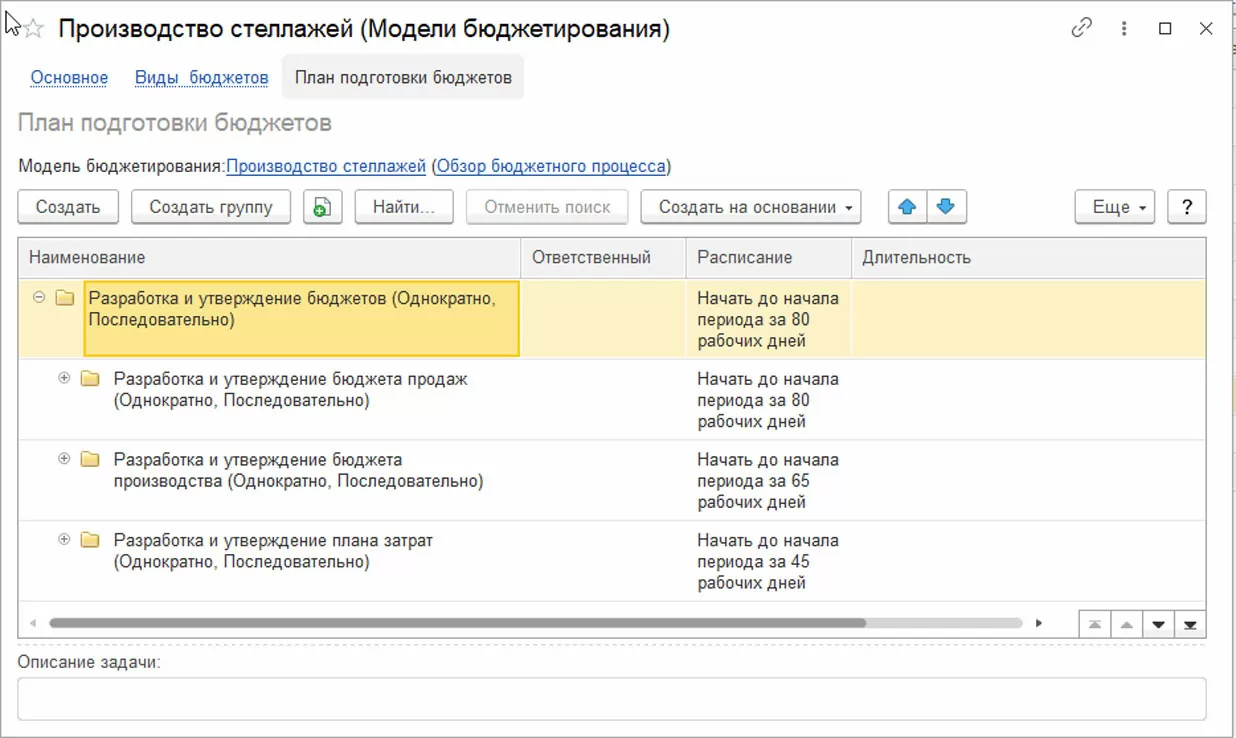Collapse the Разработка и утверждение бюджетов group
The width and height of the screenshot is (1236, 738).
click(x=40, y=297)
